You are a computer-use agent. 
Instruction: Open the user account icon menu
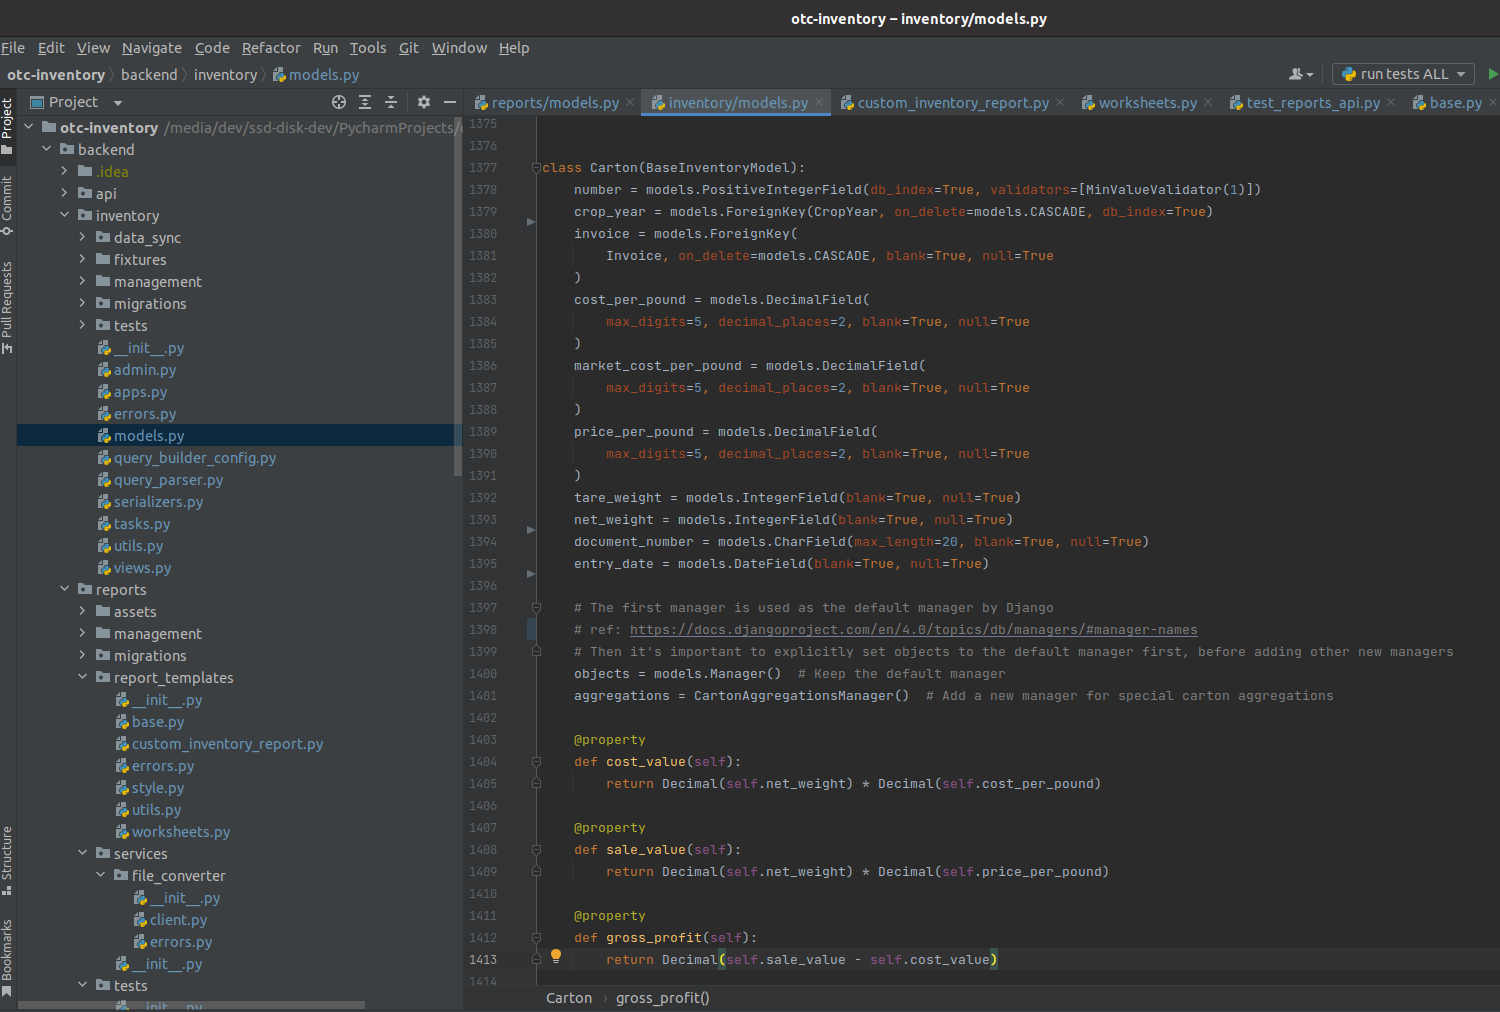pos(1300,74)
